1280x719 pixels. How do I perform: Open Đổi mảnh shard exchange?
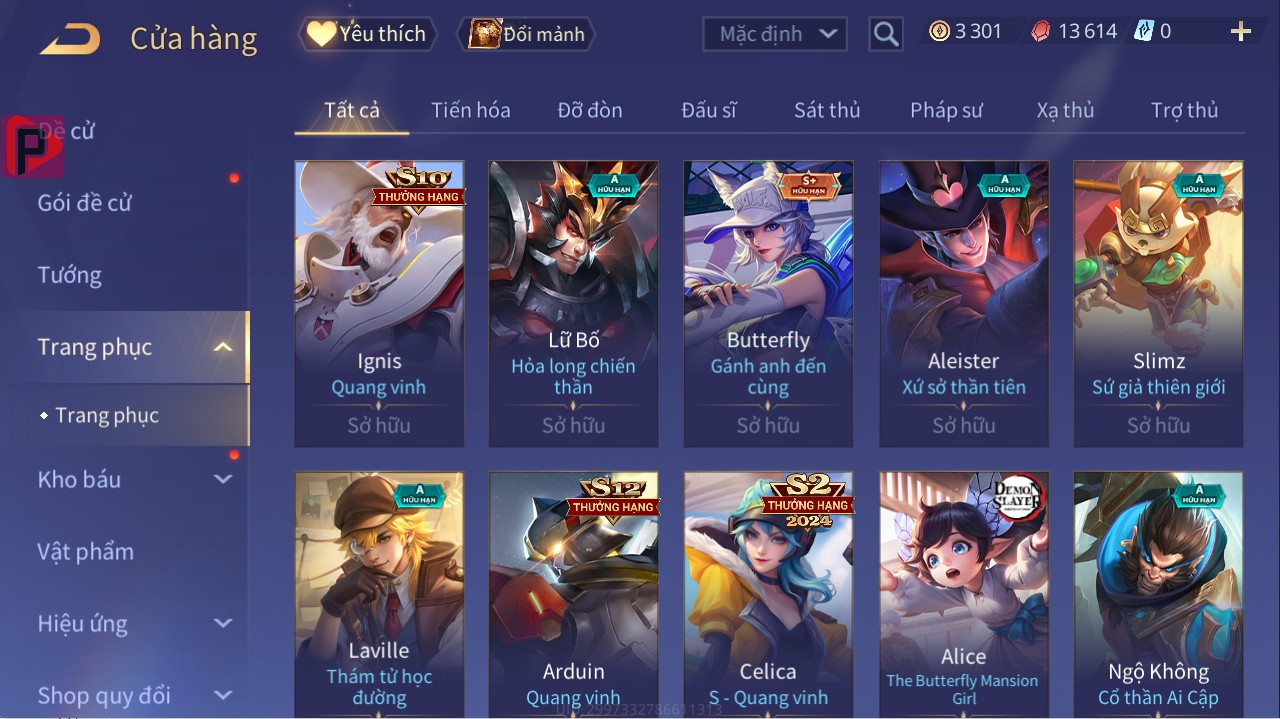pyautogui.click(x=526, y=34)
